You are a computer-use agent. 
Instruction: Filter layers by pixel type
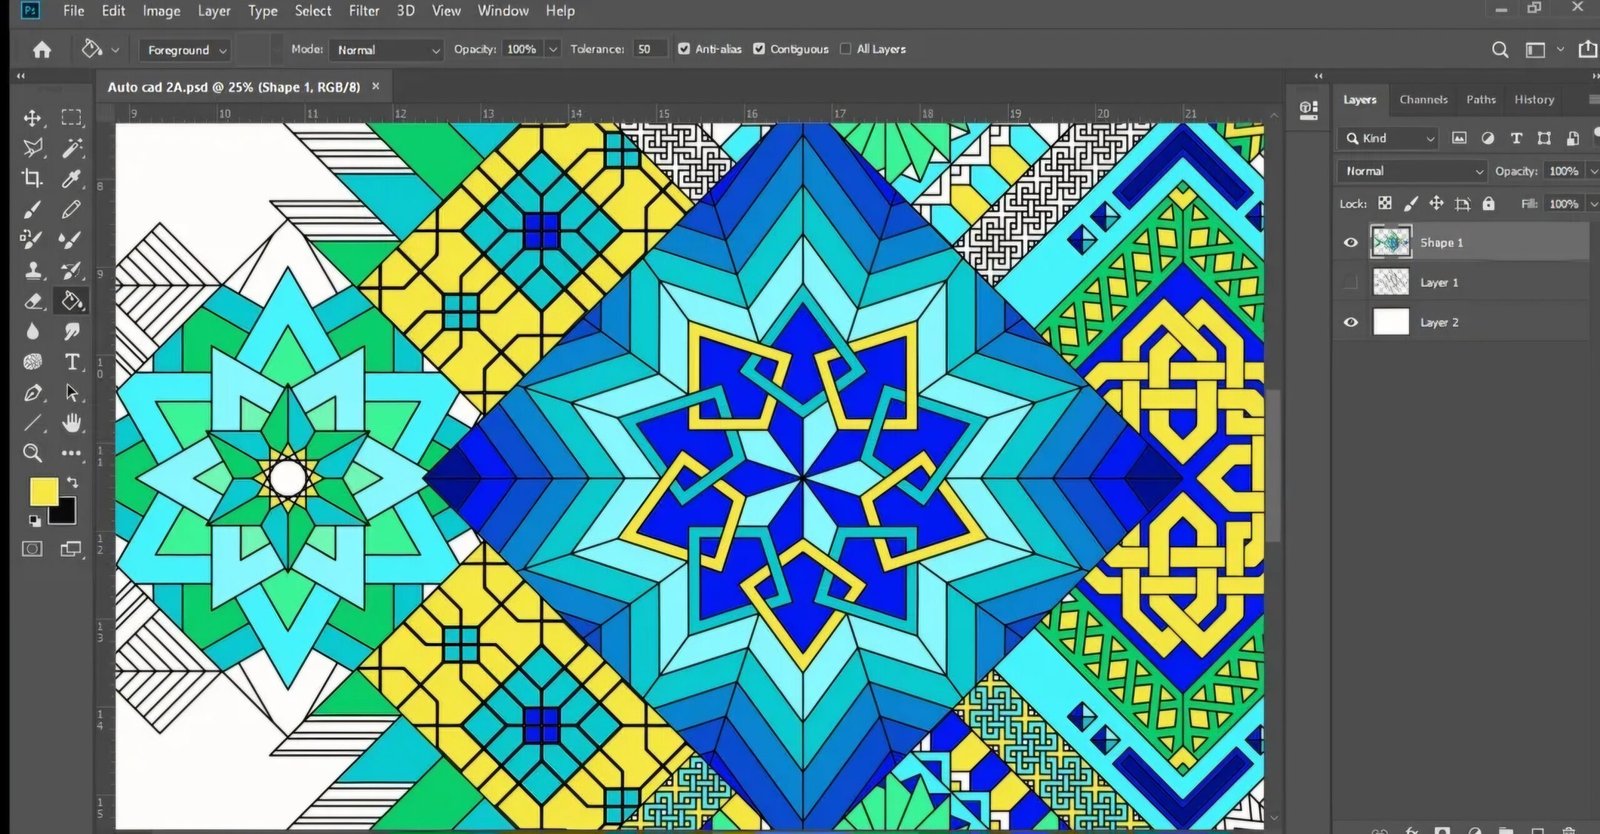click(x=1459, y=138)
